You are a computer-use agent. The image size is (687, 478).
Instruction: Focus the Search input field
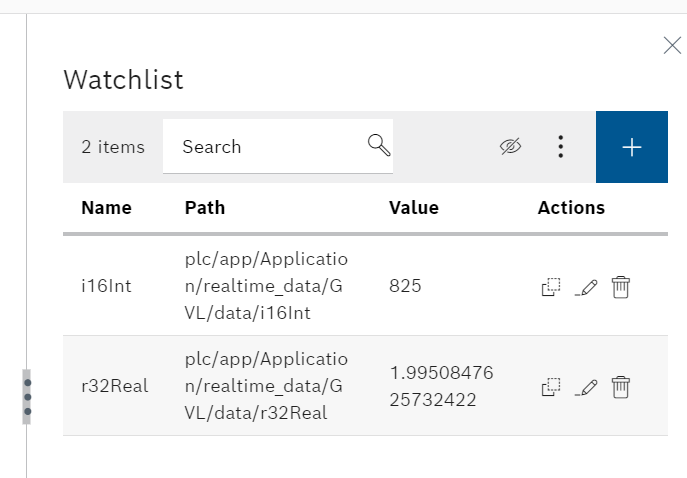coord(278,146)
